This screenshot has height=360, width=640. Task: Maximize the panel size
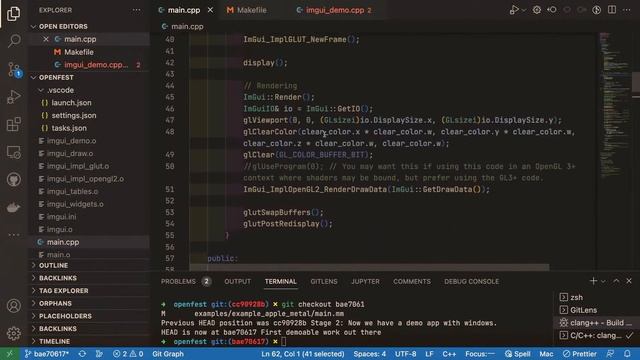coord(616,281)
